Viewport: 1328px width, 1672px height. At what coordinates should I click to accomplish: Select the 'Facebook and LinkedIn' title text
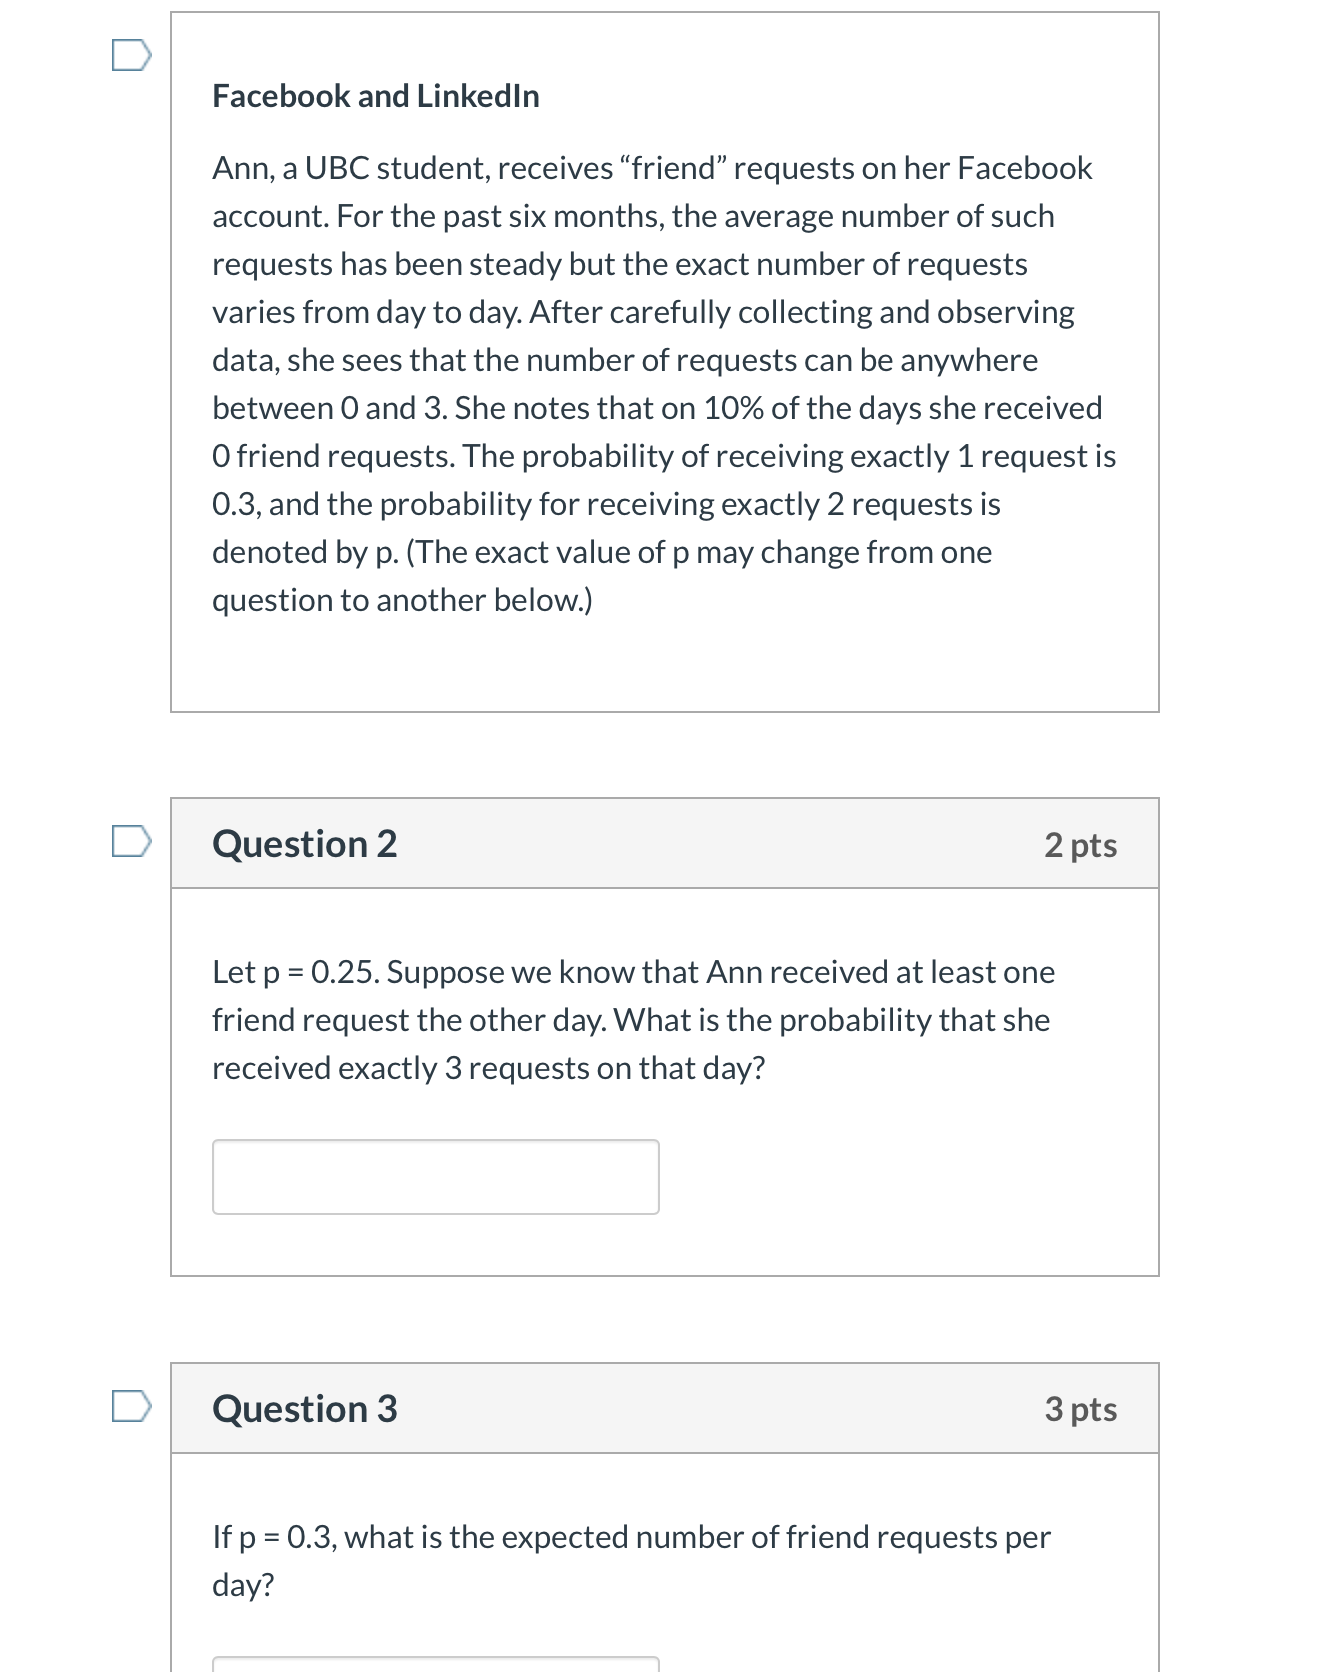click(x=375, y=96)
